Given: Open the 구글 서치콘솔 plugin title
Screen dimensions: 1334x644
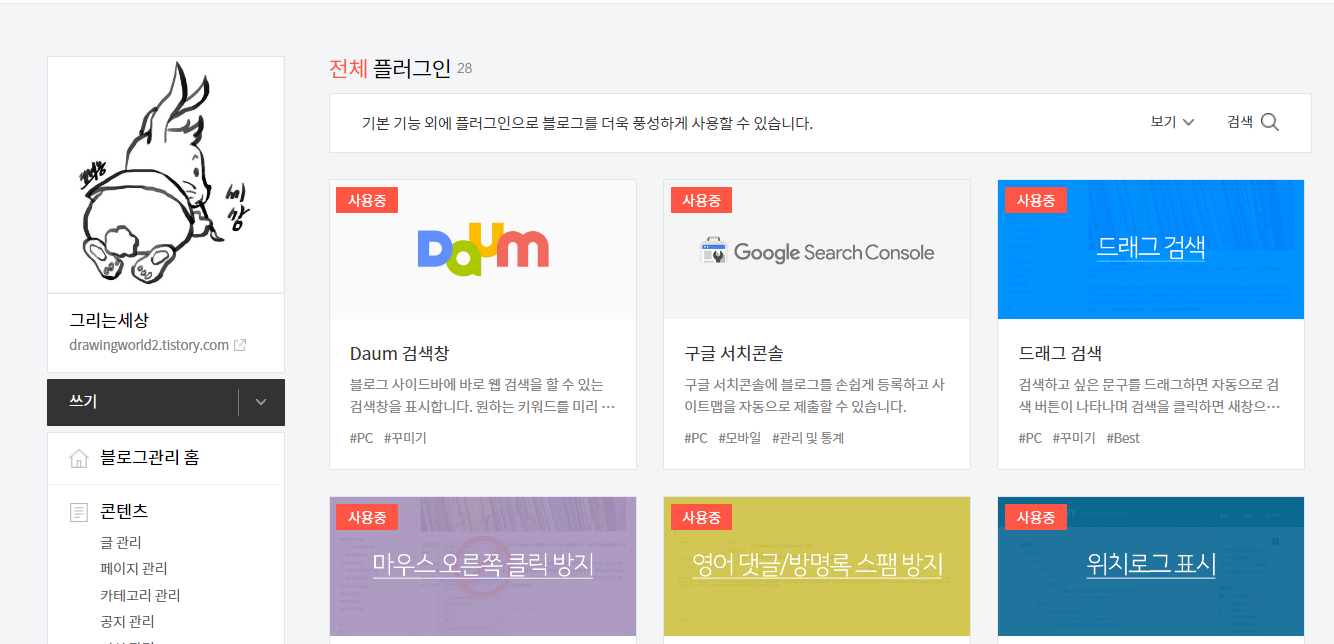Looking at the screenshot, I should (x=734, y=353).
